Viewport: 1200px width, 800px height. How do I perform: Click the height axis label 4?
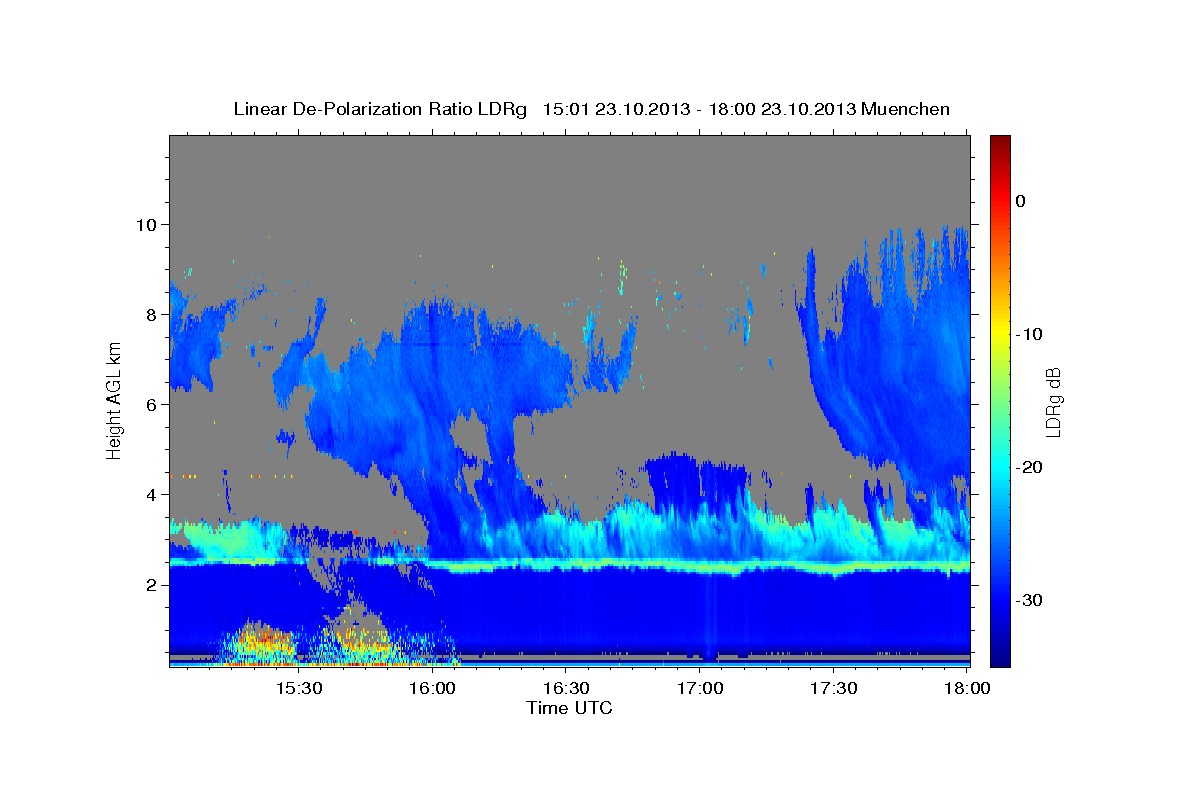click(x=154, y=495)
